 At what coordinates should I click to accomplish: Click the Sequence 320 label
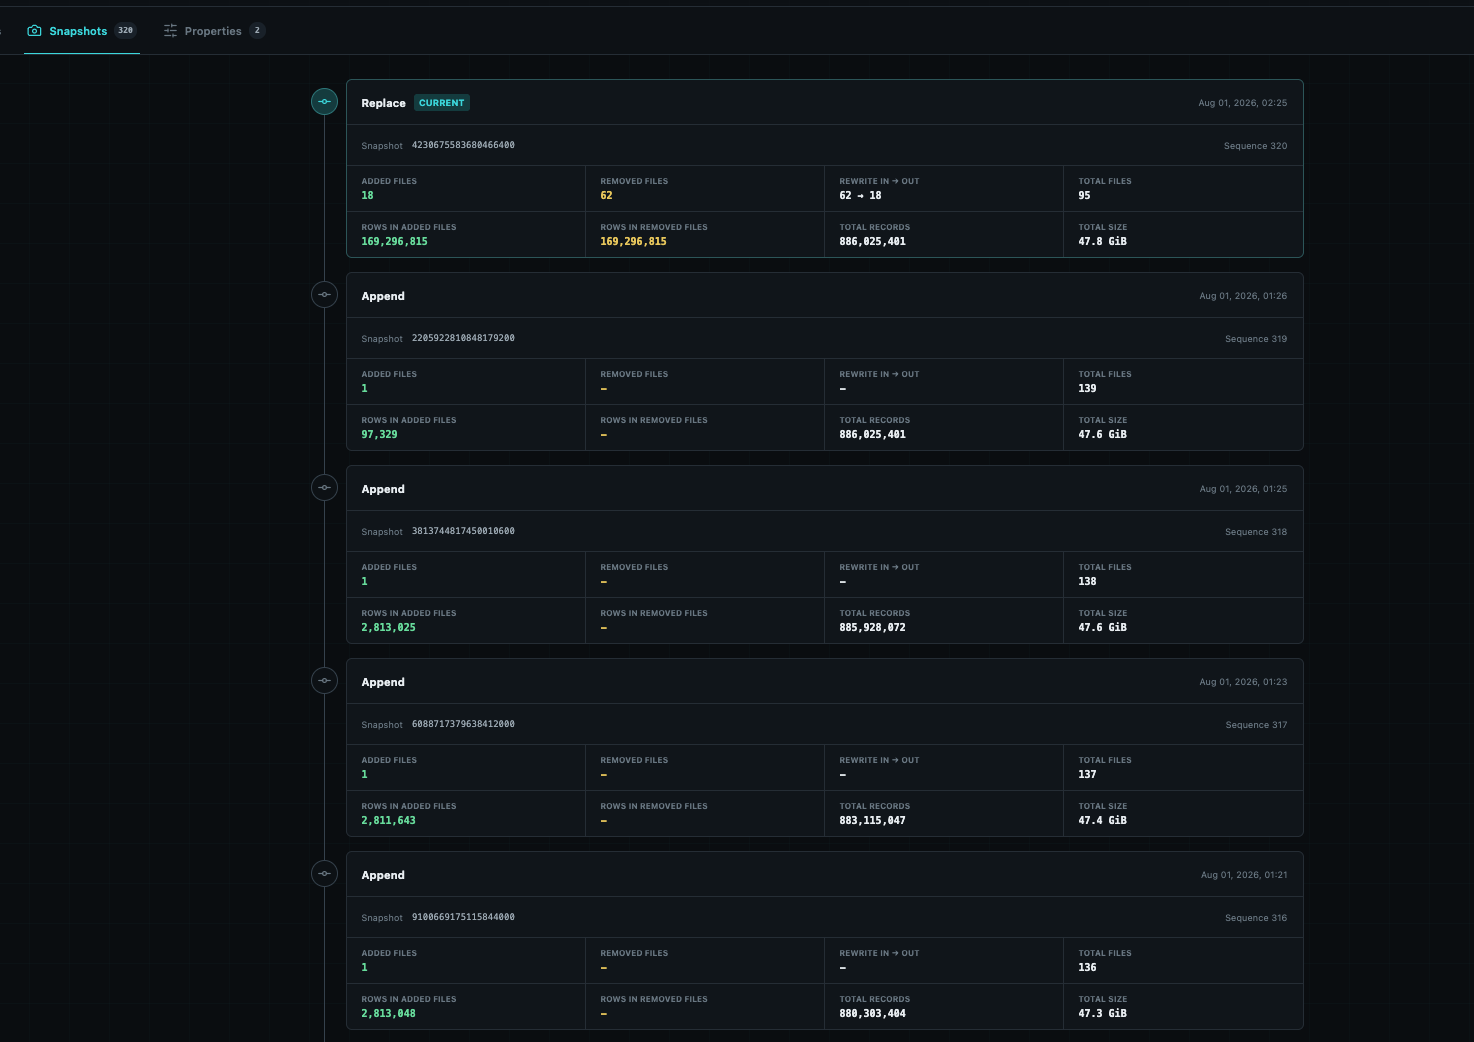pyautogui.click(x=1255, y=146)
